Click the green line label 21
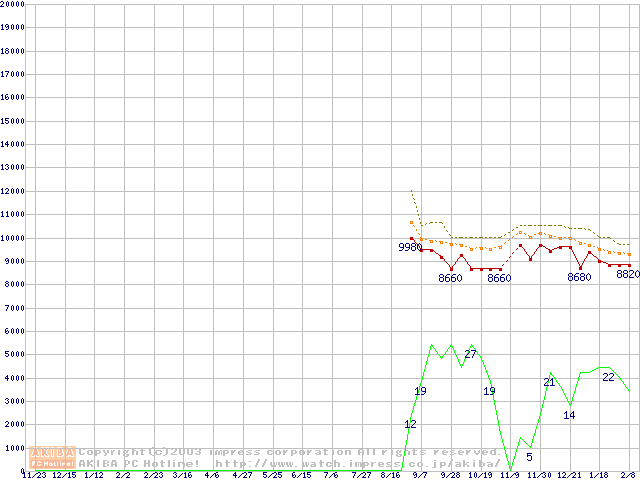 [549, 382]
